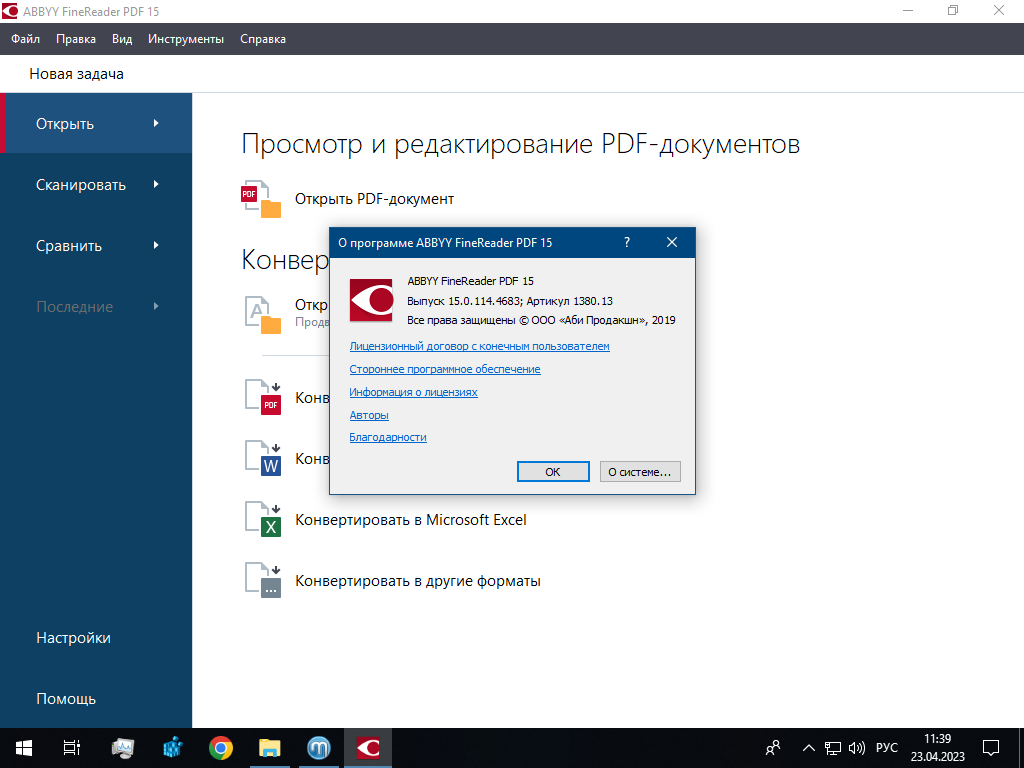Click the network icon in system tray
This screenshot has height=768, width=1024.
(833, 748)
